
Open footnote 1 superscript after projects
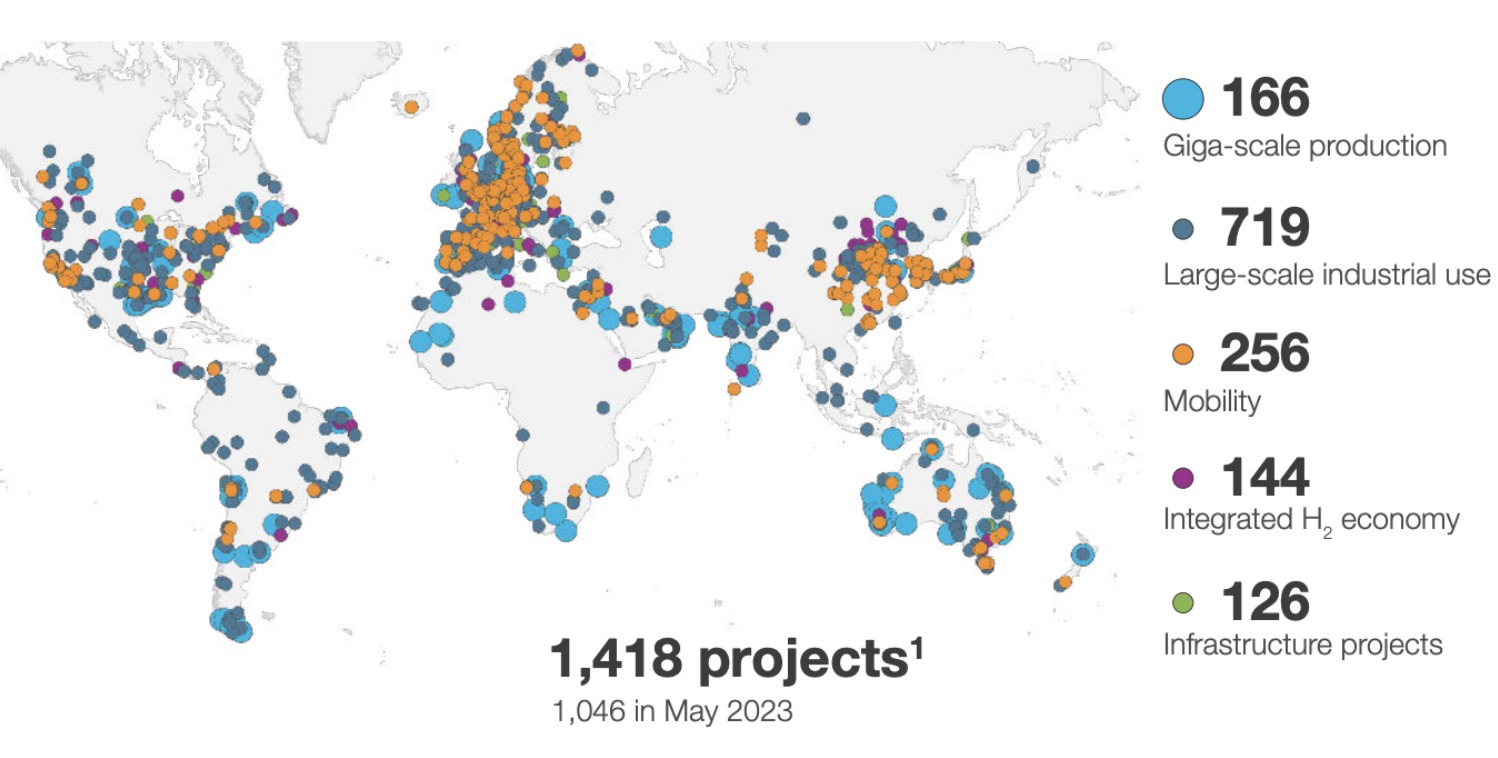tap(917, 648)
